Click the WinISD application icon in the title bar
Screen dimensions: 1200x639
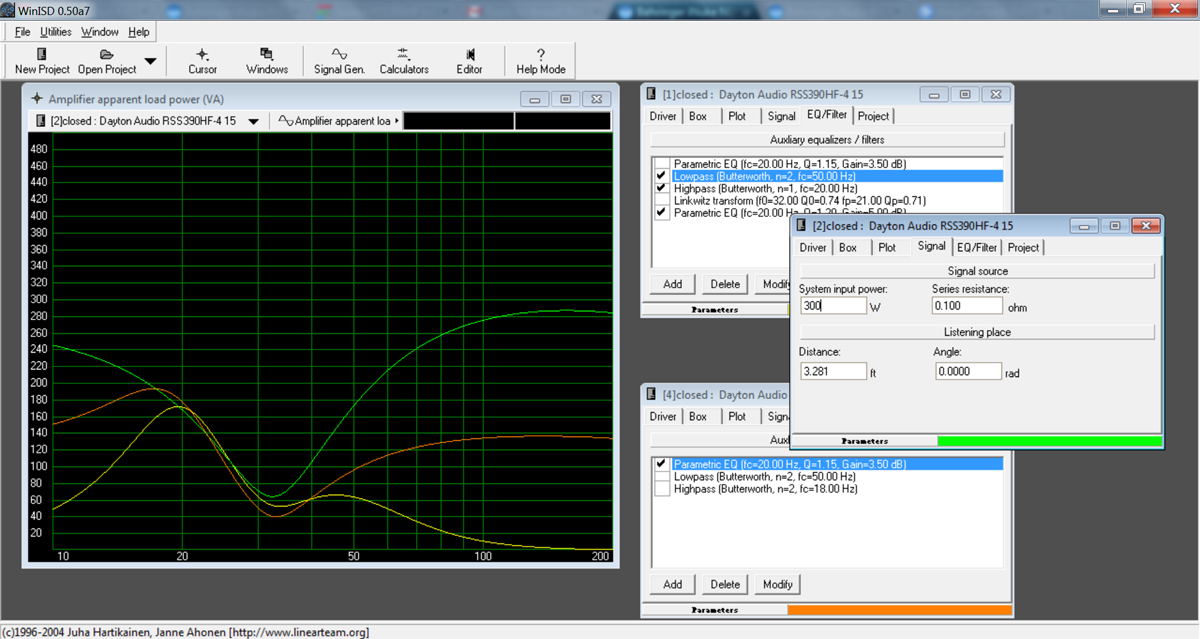pyautogui.click(x=9, y=8)
